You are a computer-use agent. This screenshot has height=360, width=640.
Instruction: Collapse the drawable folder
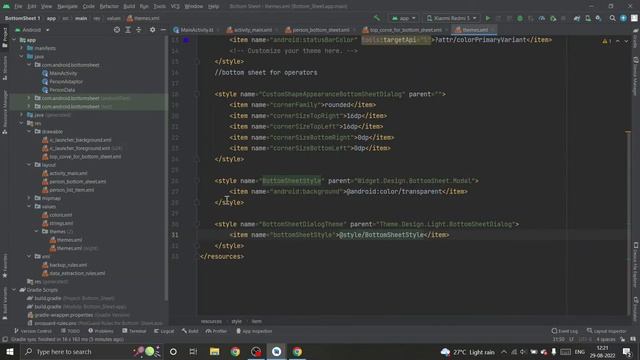point(29,131)
